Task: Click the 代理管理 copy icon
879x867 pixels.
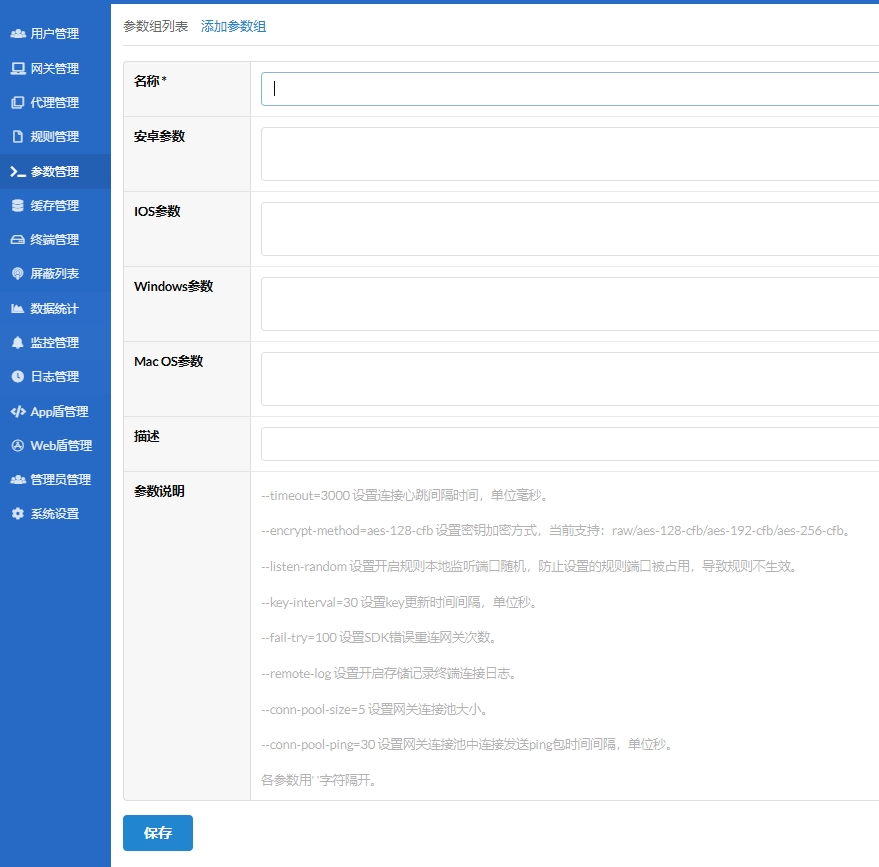Action: [x=18, y=103]
